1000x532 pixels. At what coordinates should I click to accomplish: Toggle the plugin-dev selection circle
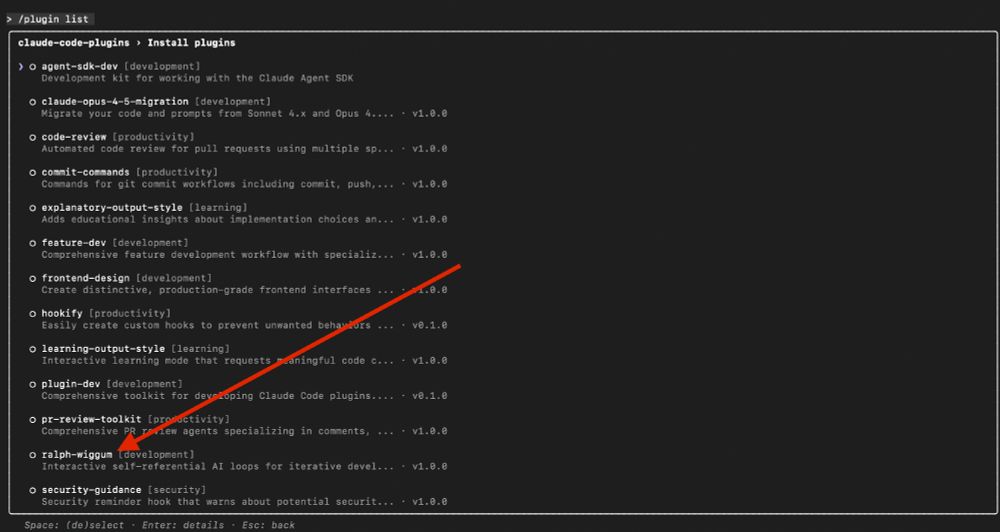tap(33, 384)
